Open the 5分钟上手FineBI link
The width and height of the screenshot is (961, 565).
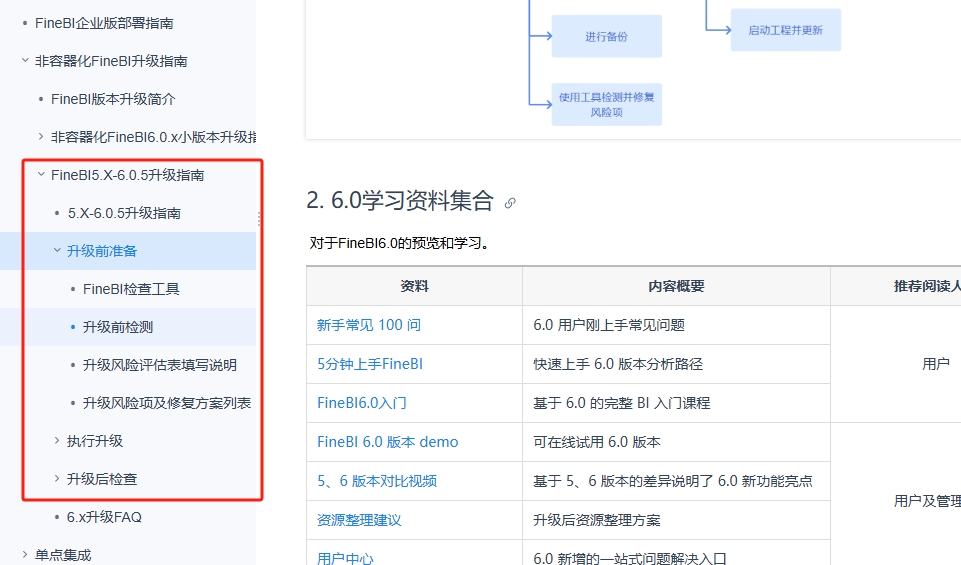370,364
